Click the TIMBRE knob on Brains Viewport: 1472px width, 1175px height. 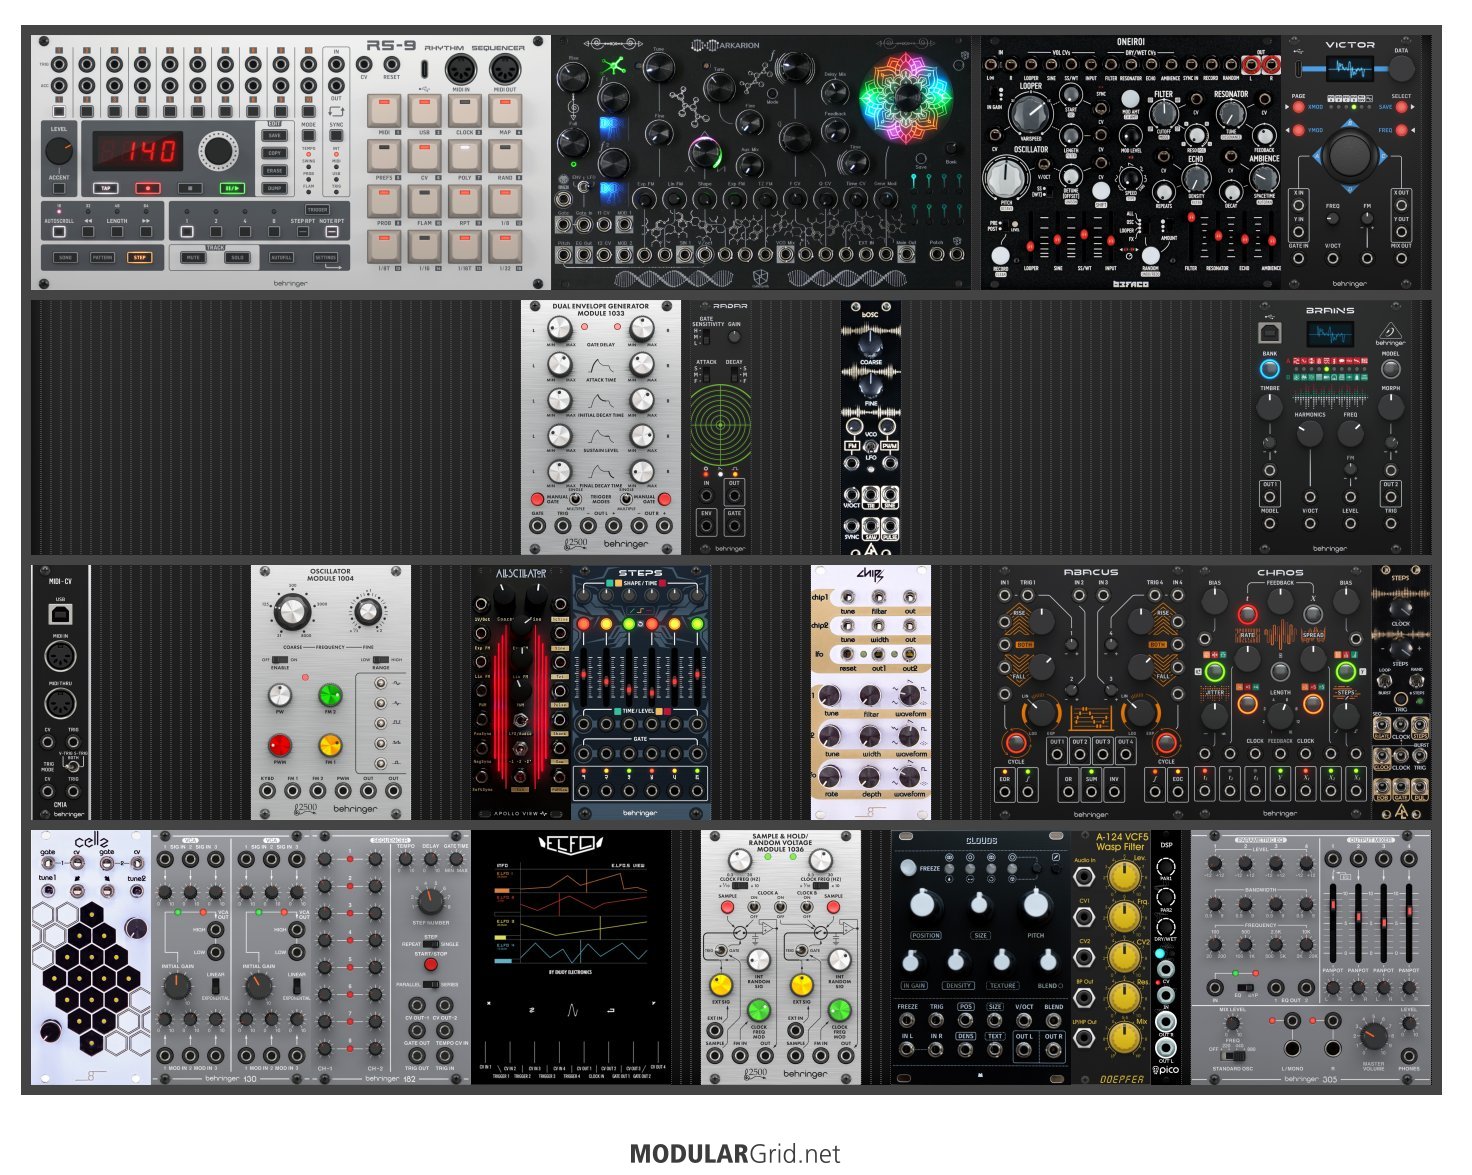[1270, 406]
